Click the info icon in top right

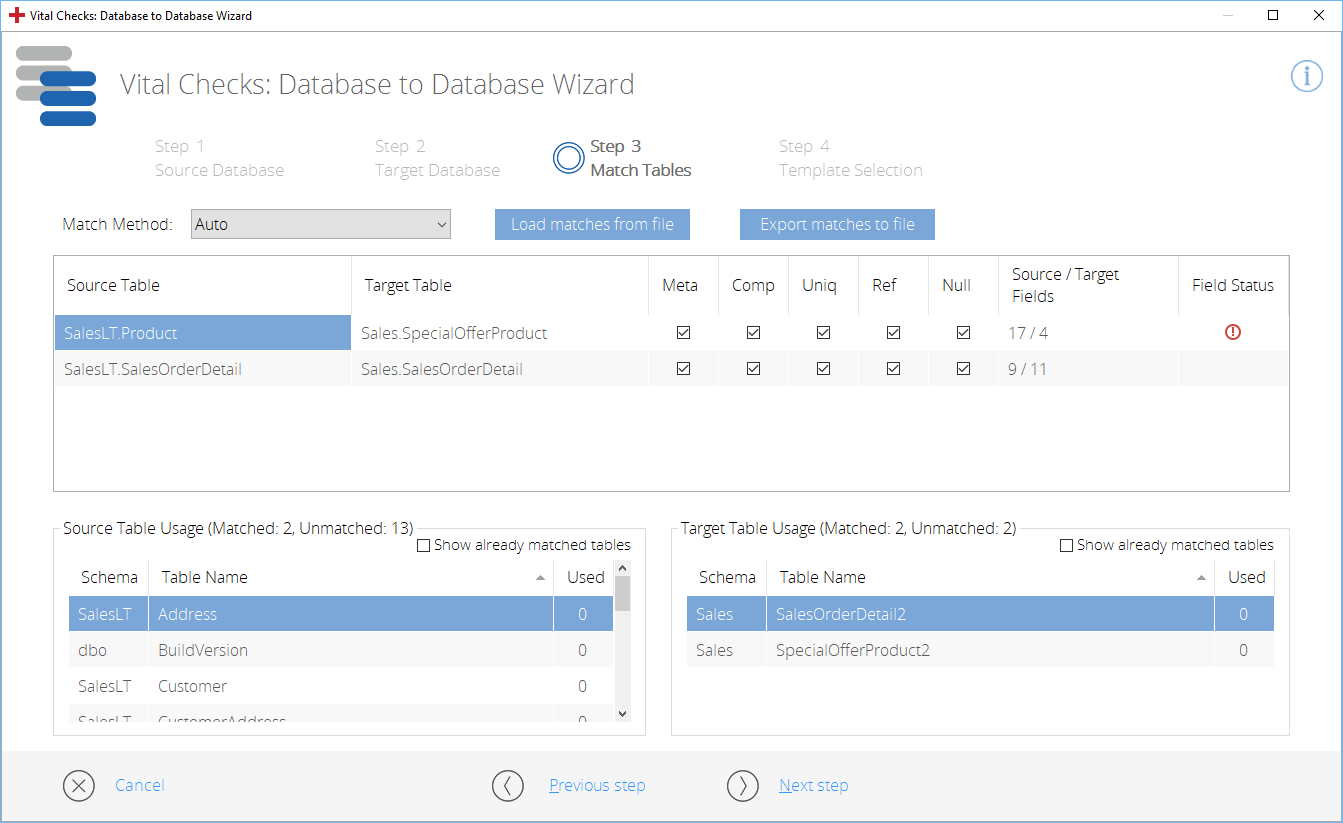pyautogui.click(x=1306, y=76)
